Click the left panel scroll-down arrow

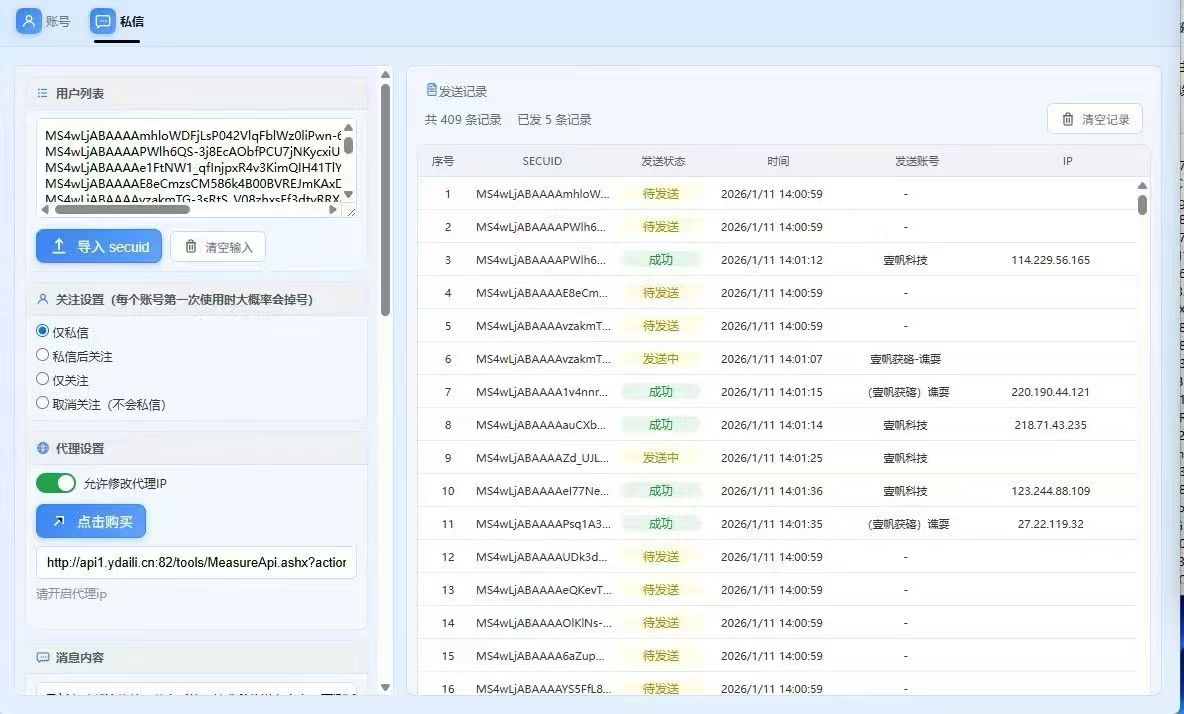(x=386, y=688)
